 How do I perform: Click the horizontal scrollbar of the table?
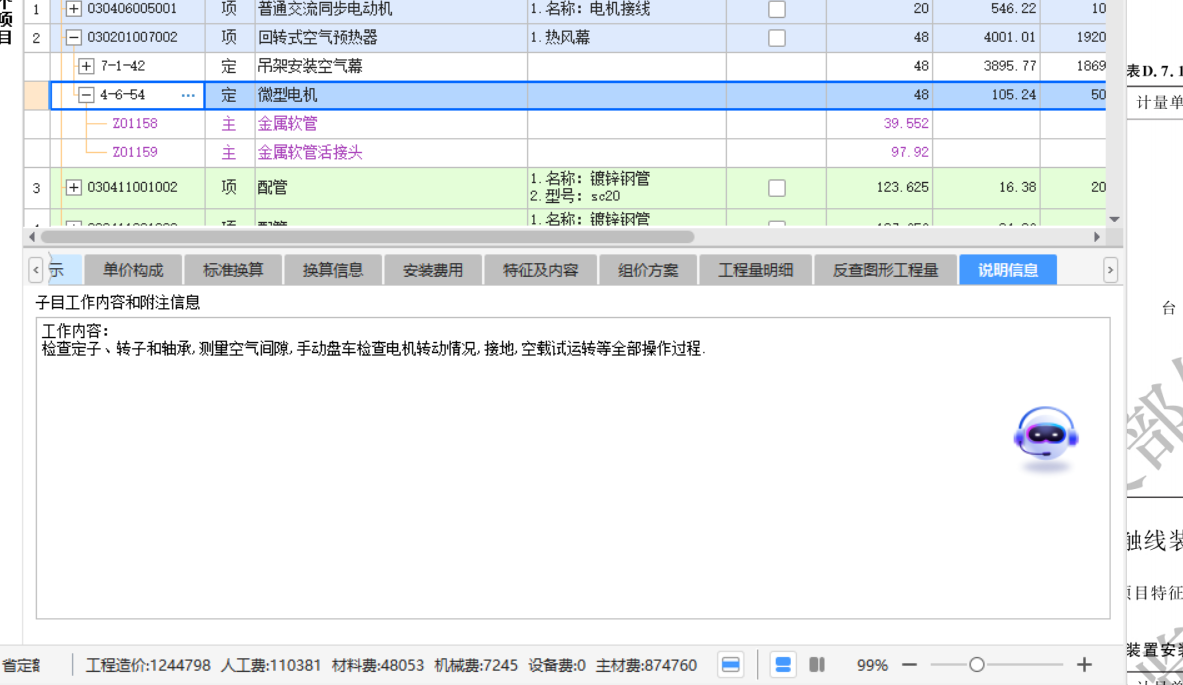coord(367,237)
